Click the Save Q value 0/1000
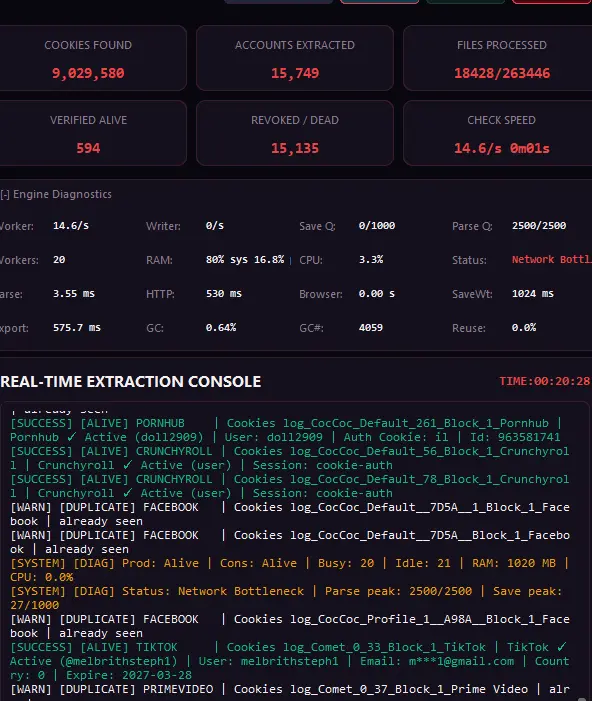Viewport: 592px width, 701px height. click(376, 226)
